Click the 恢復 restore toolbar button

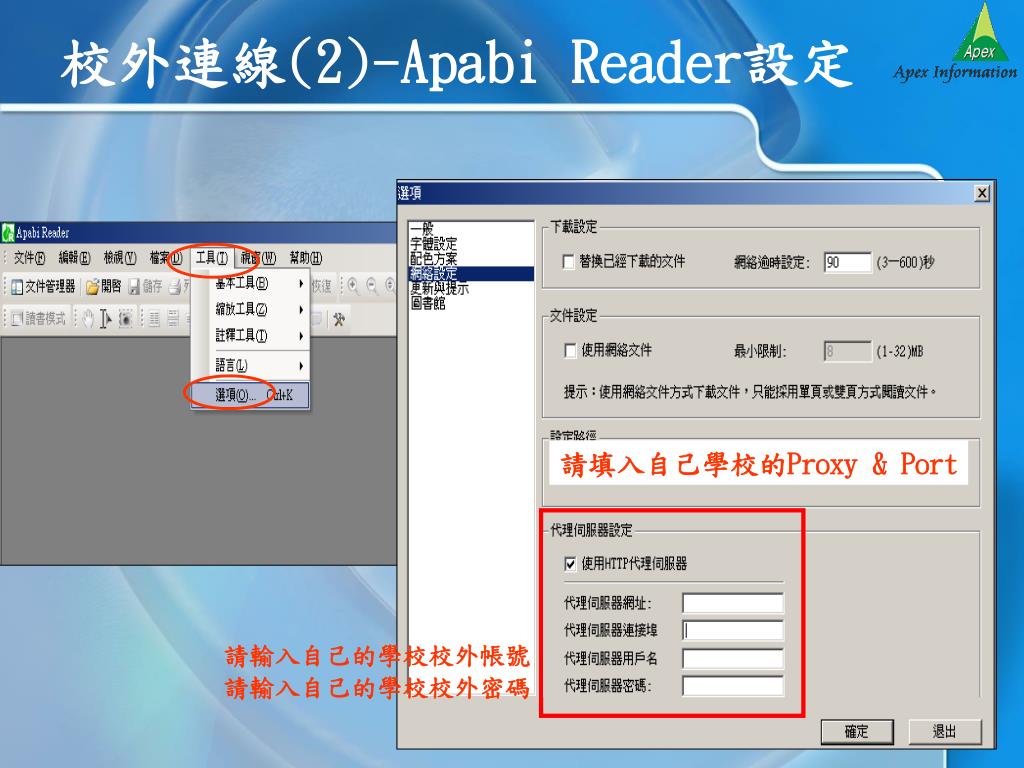pos(322,287)
